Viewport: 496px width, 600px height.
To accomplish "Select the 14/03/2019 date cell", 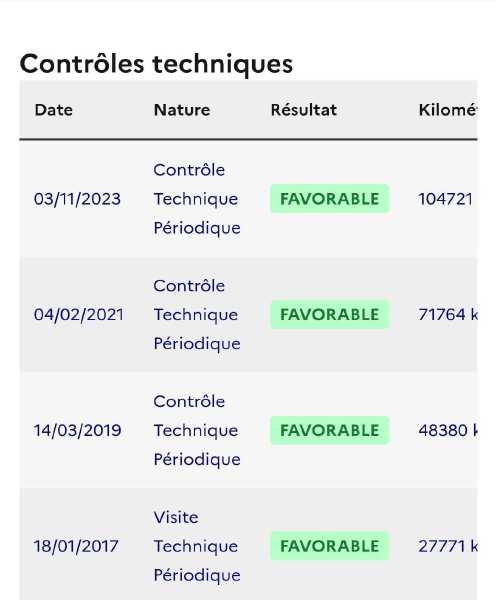I will coord(78,430).
